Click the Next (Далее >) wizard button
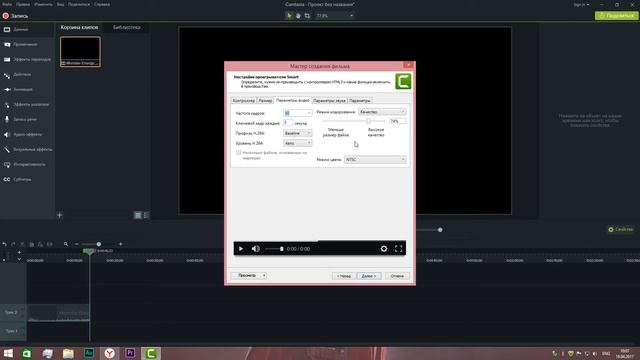This screenshot has width=640, height=360. pos(369,276)
